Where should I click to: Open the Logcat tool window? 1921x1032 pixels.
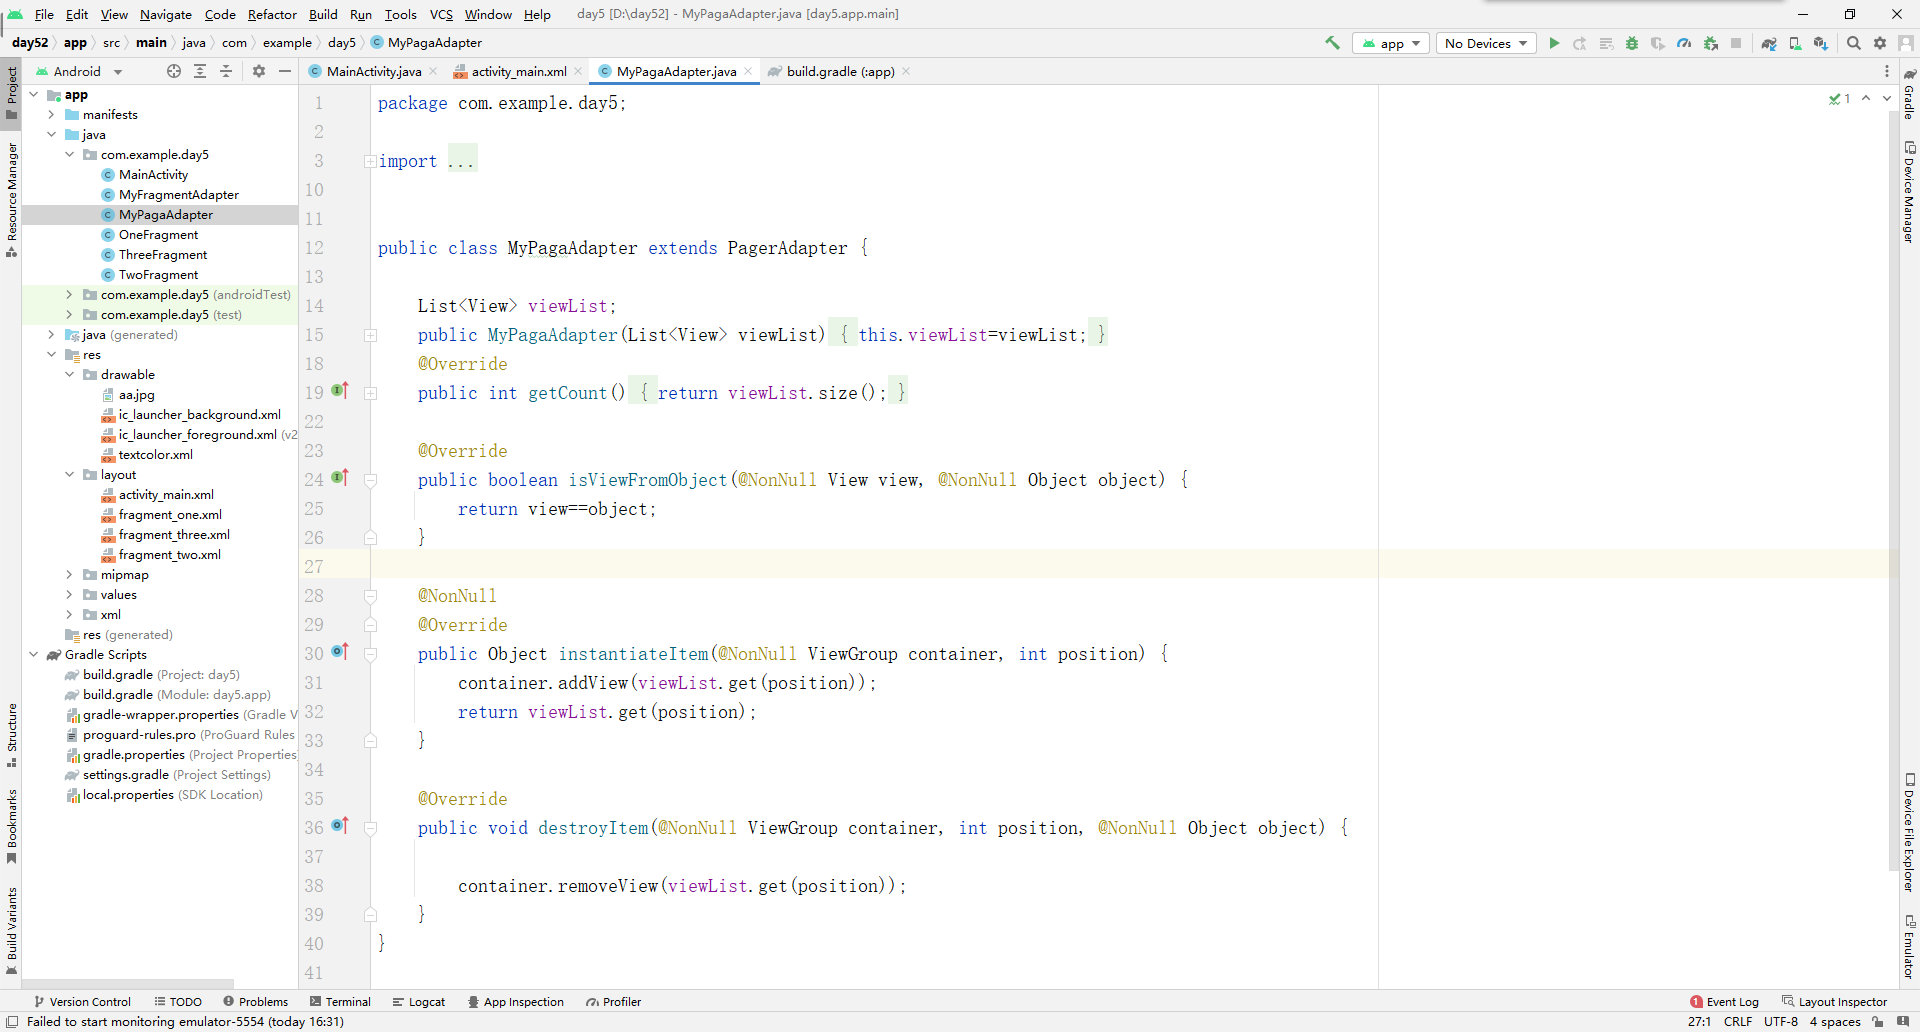(419, 1002)
